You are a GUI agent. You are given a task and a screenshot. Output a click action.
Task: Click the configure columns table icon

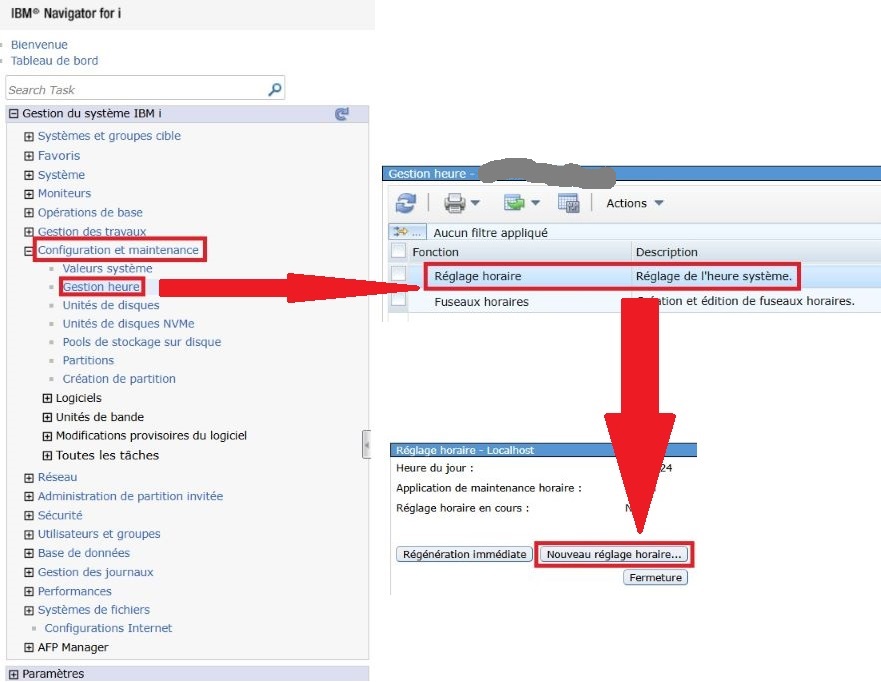coord(569,203)
